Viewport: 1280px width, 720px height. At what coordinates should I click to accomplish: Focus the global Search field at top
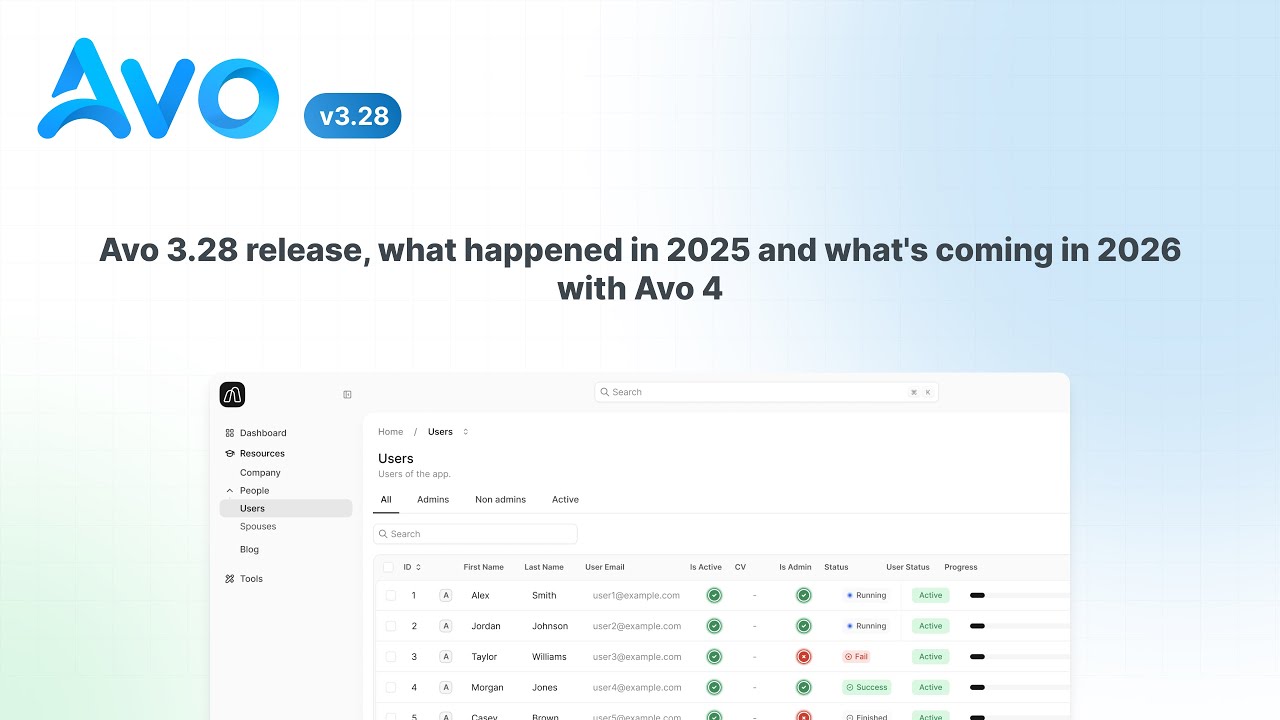click(x=766, y=392)
